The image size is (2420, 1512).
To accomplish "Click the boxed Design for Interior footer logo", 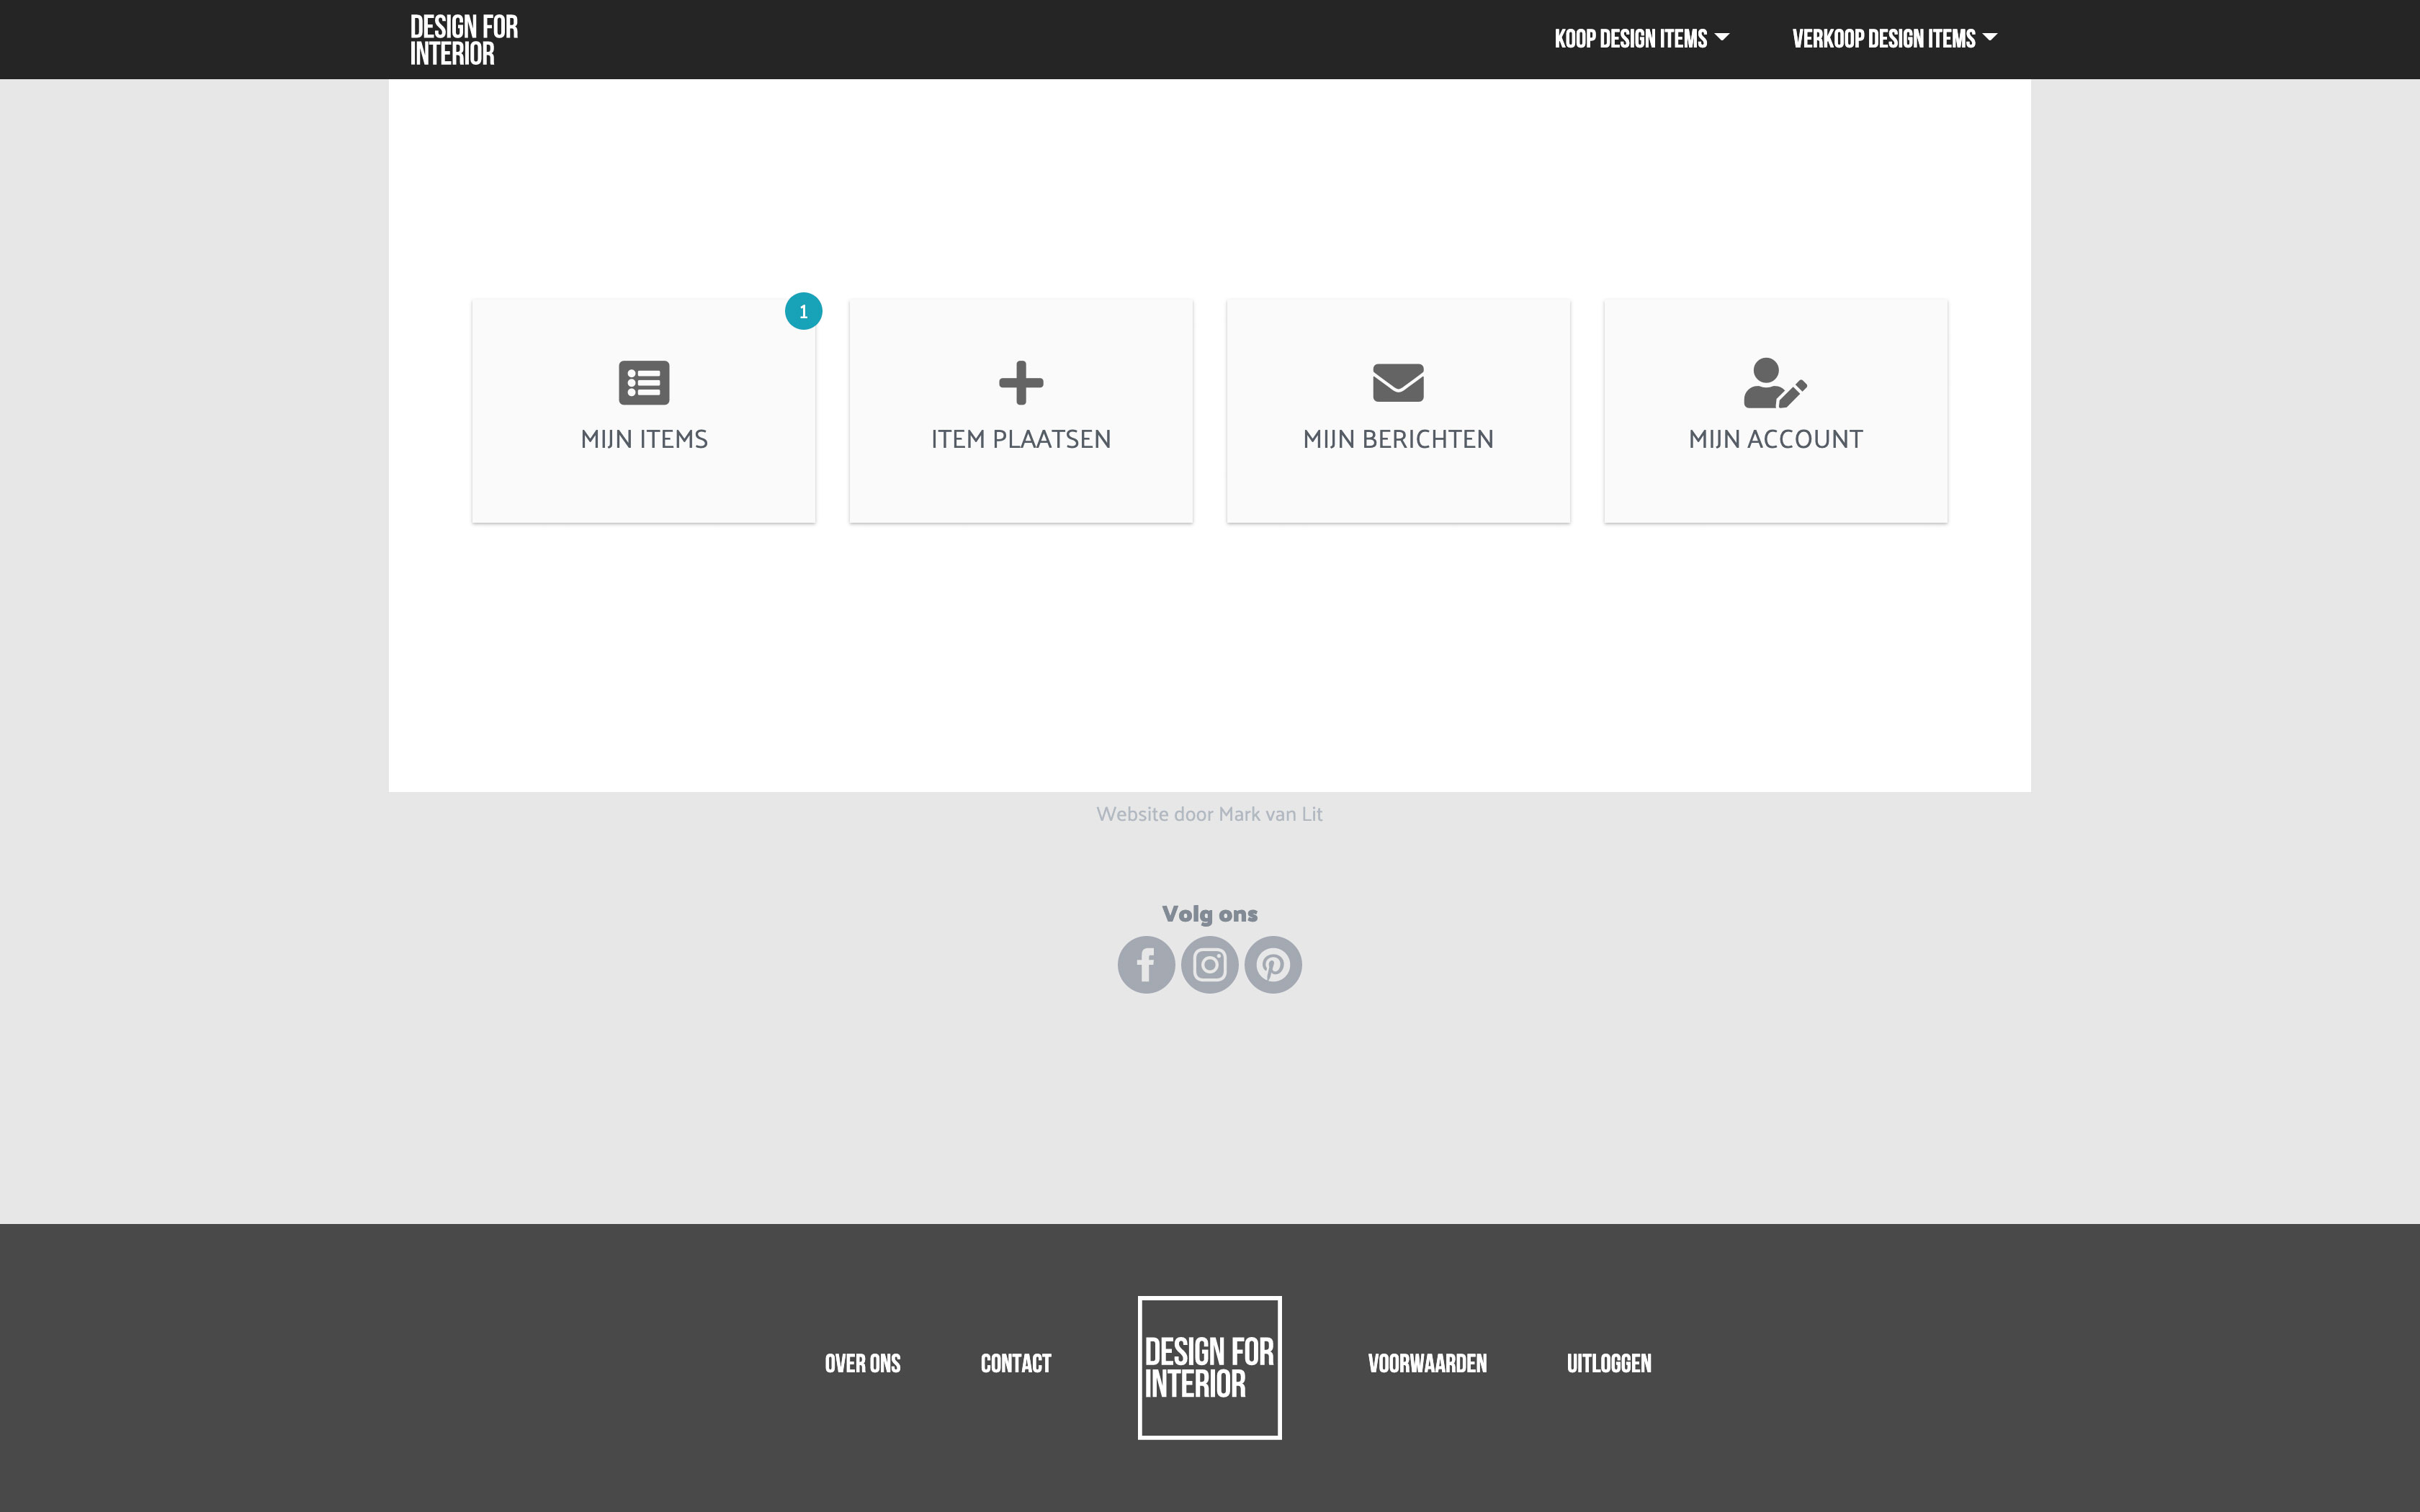I will pos(1210,1367).
